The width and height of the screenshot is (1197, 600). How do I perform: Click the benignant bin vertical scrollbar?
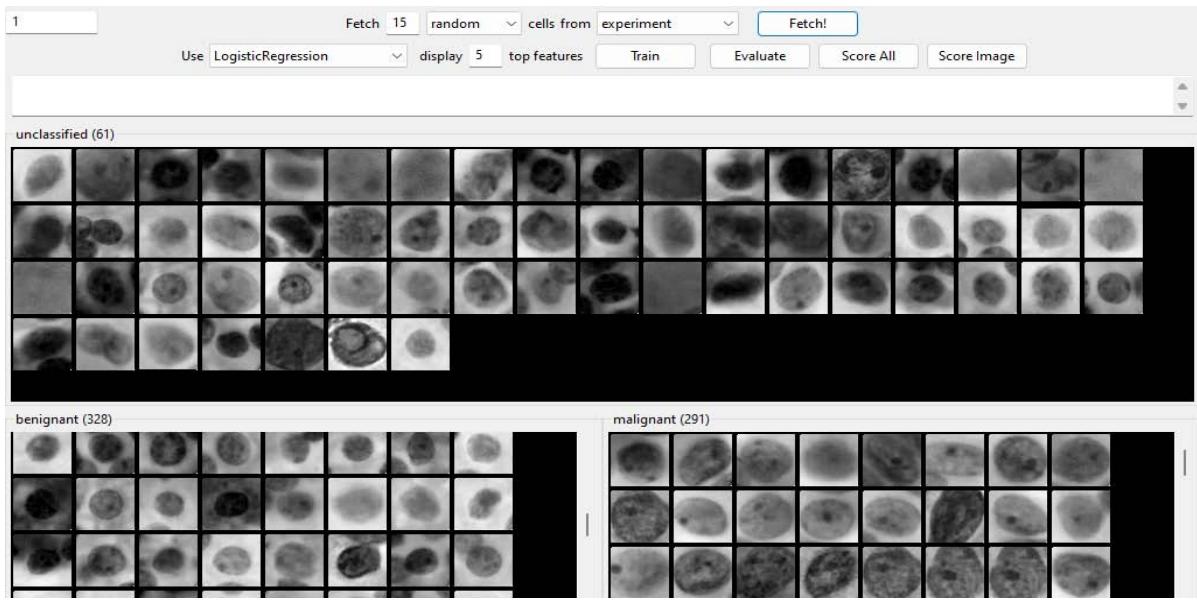click(x=587, y=524)
